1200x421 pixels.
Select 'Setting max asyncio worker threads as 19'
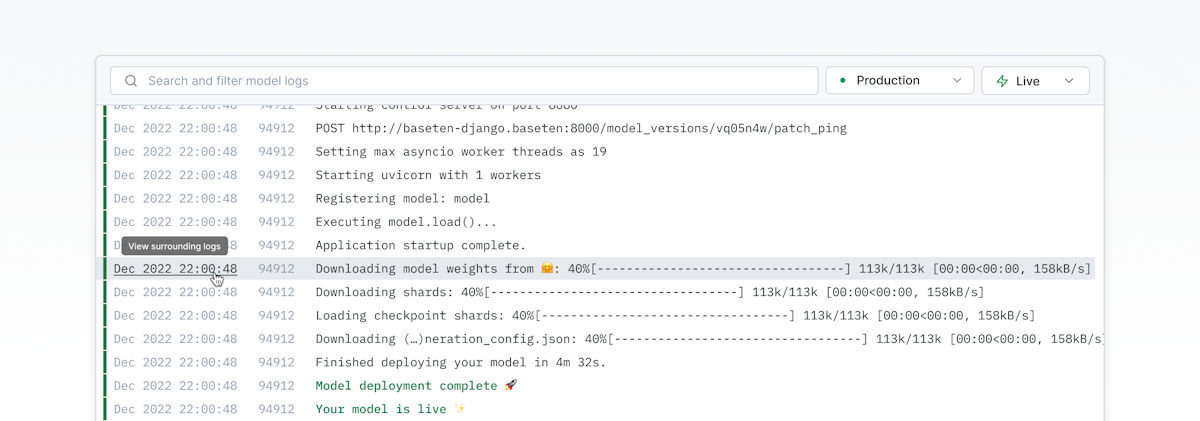pos(461,152)
